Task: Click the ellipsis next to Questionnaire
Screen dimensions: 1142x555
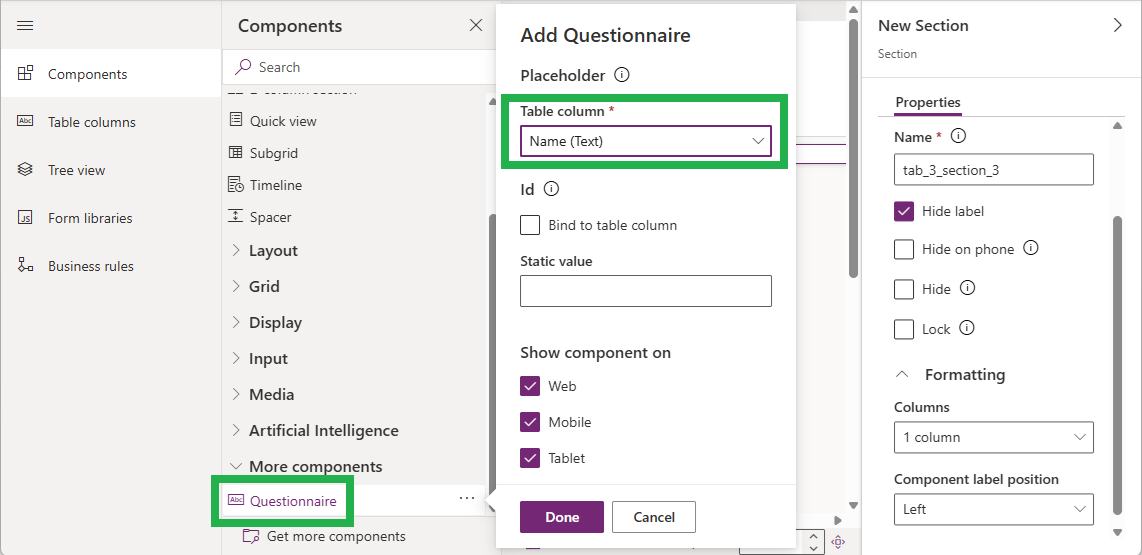Action: (x=467, y=498)
